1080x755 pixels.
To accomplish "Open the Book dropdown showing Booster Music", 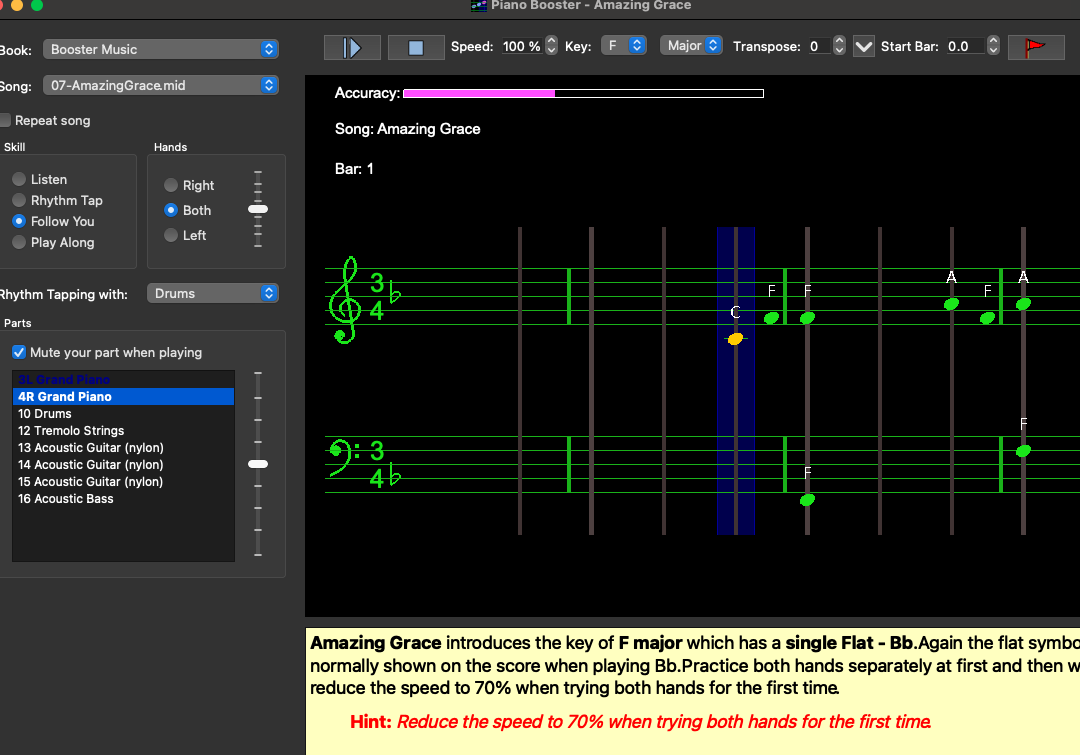I will point(160,49).
